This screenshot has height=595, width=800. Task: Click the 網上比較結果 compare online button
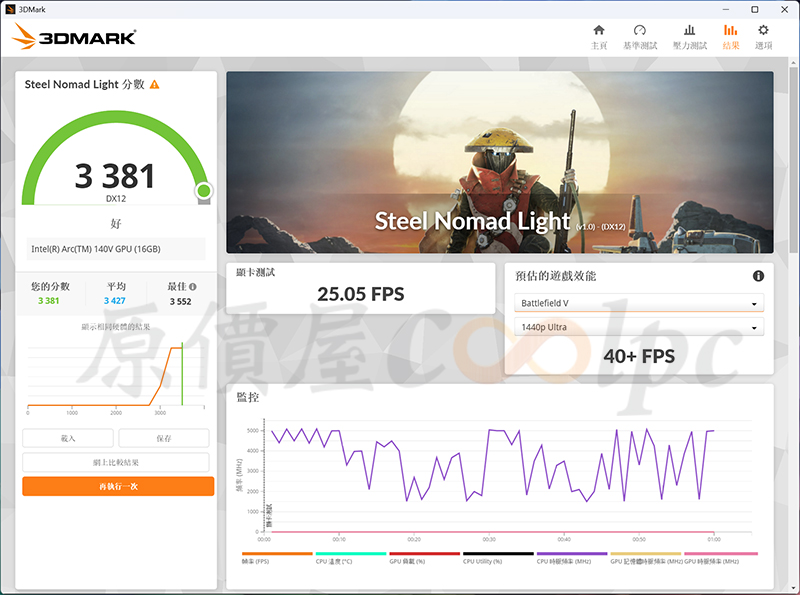click(116, 462)
